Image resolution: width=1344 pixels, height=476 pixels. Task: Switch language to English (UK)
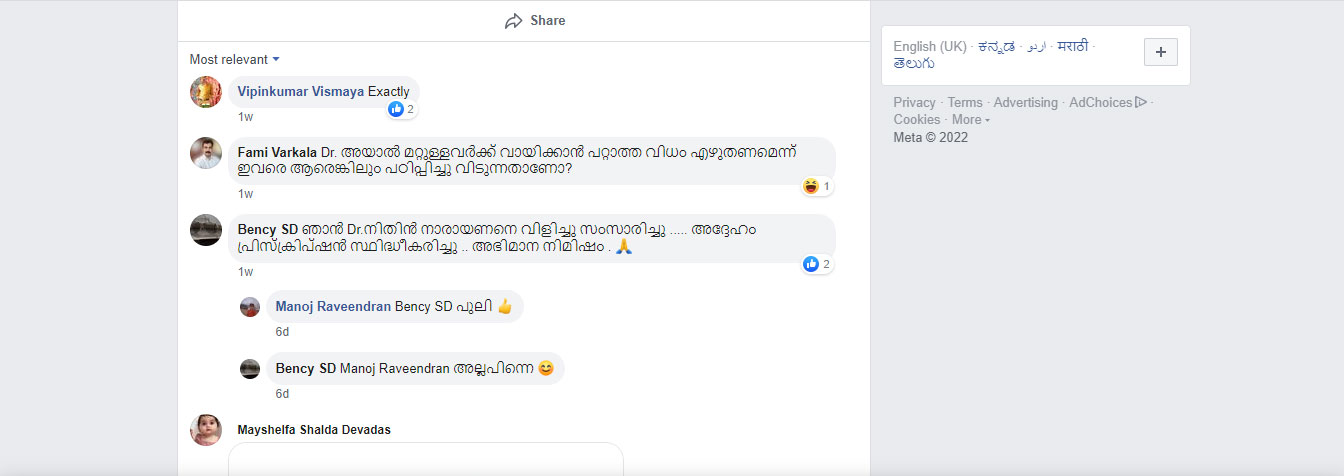930,46
